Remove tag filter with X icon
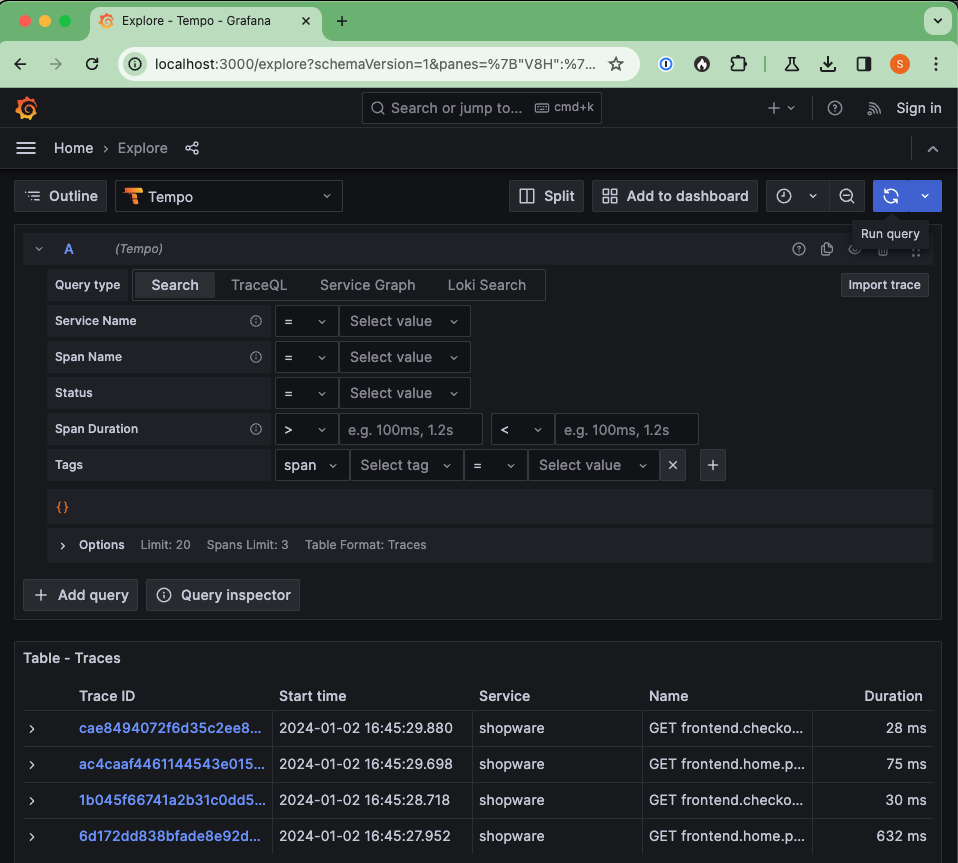Image resolution: width=958 pixels, height=863 pixels. [x=673, y=465]
